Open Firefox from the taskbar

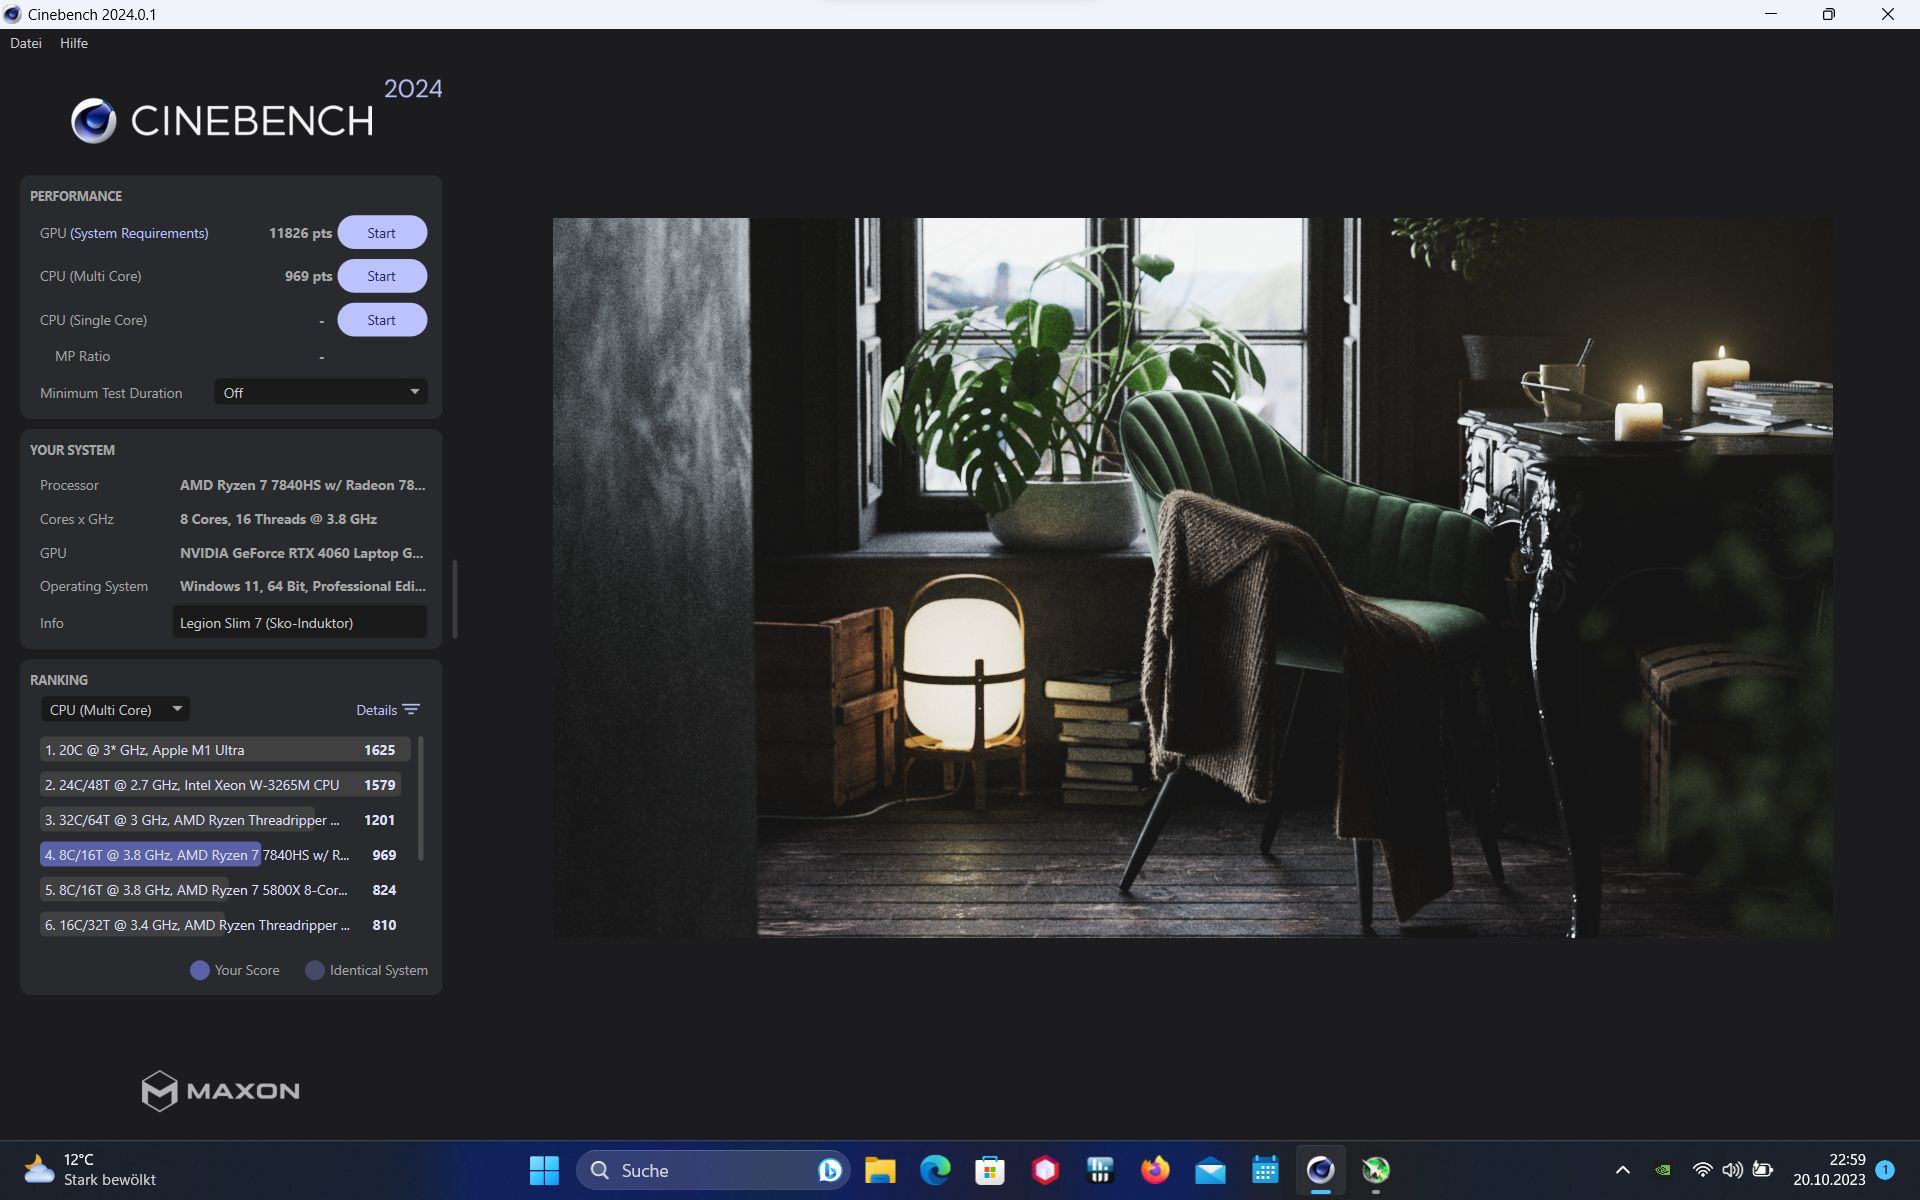(1155, 1170)
